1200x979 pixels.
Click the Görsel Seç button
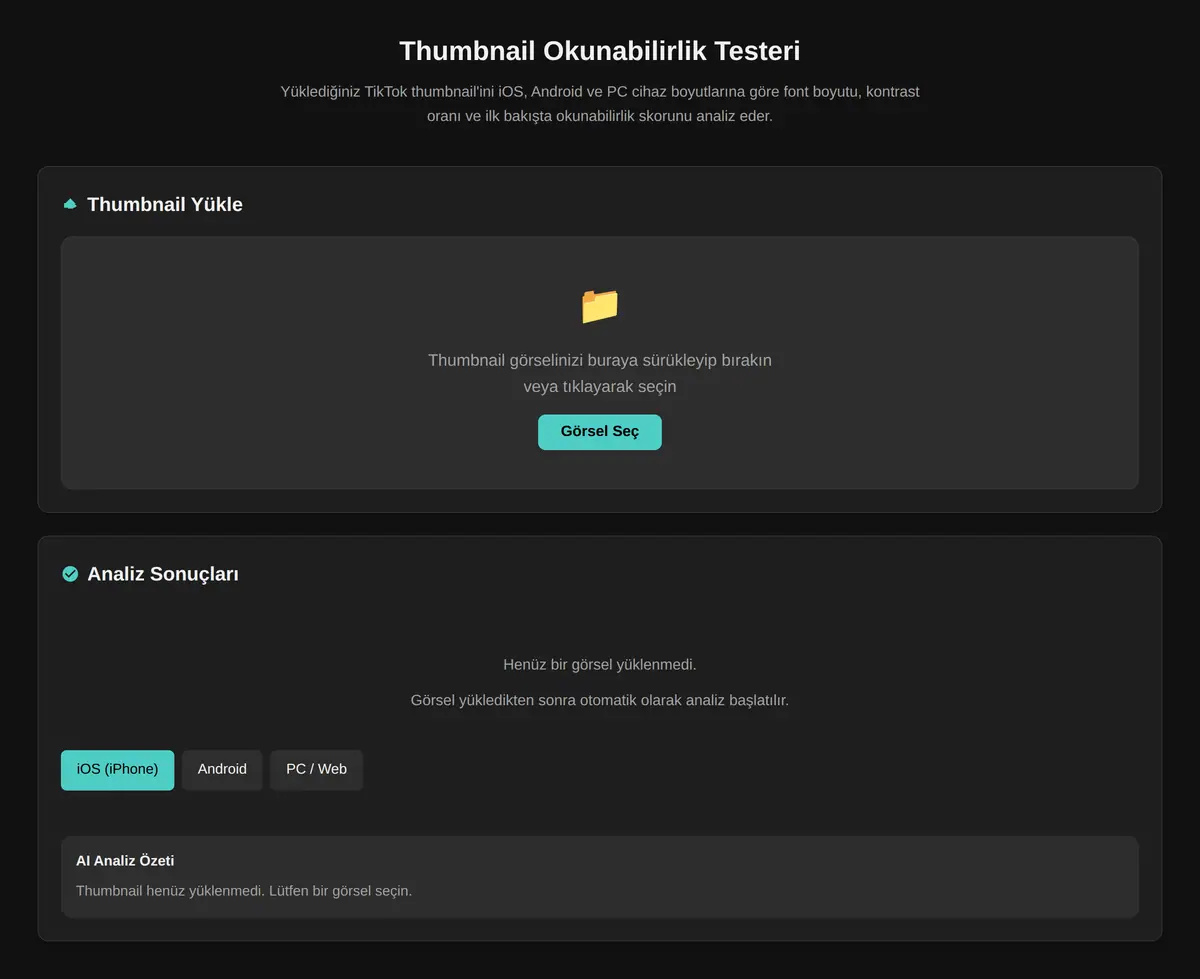[x=600, y=432]
